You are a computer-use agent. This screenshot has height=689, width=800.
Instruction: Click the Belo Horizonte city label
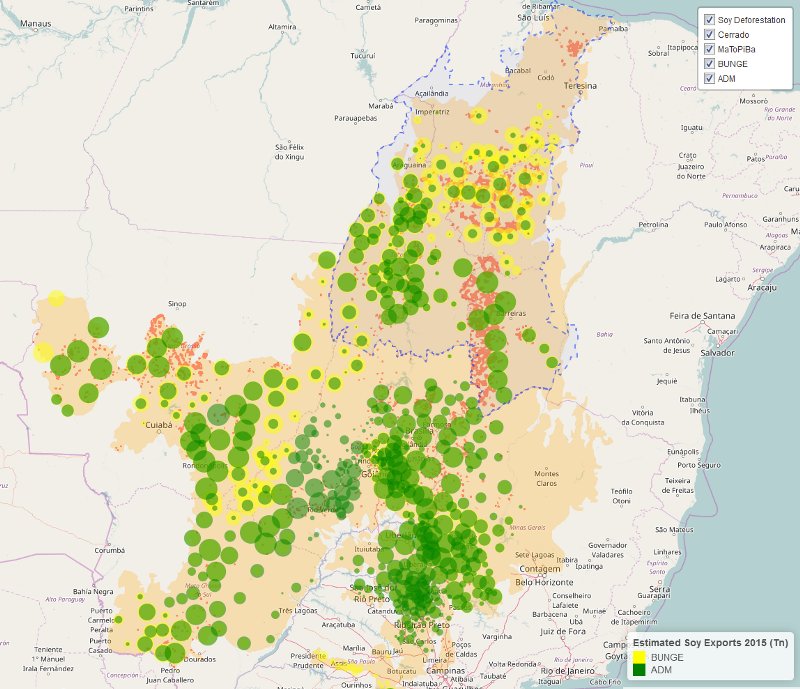pyautogui.click(x=544, y=582)
